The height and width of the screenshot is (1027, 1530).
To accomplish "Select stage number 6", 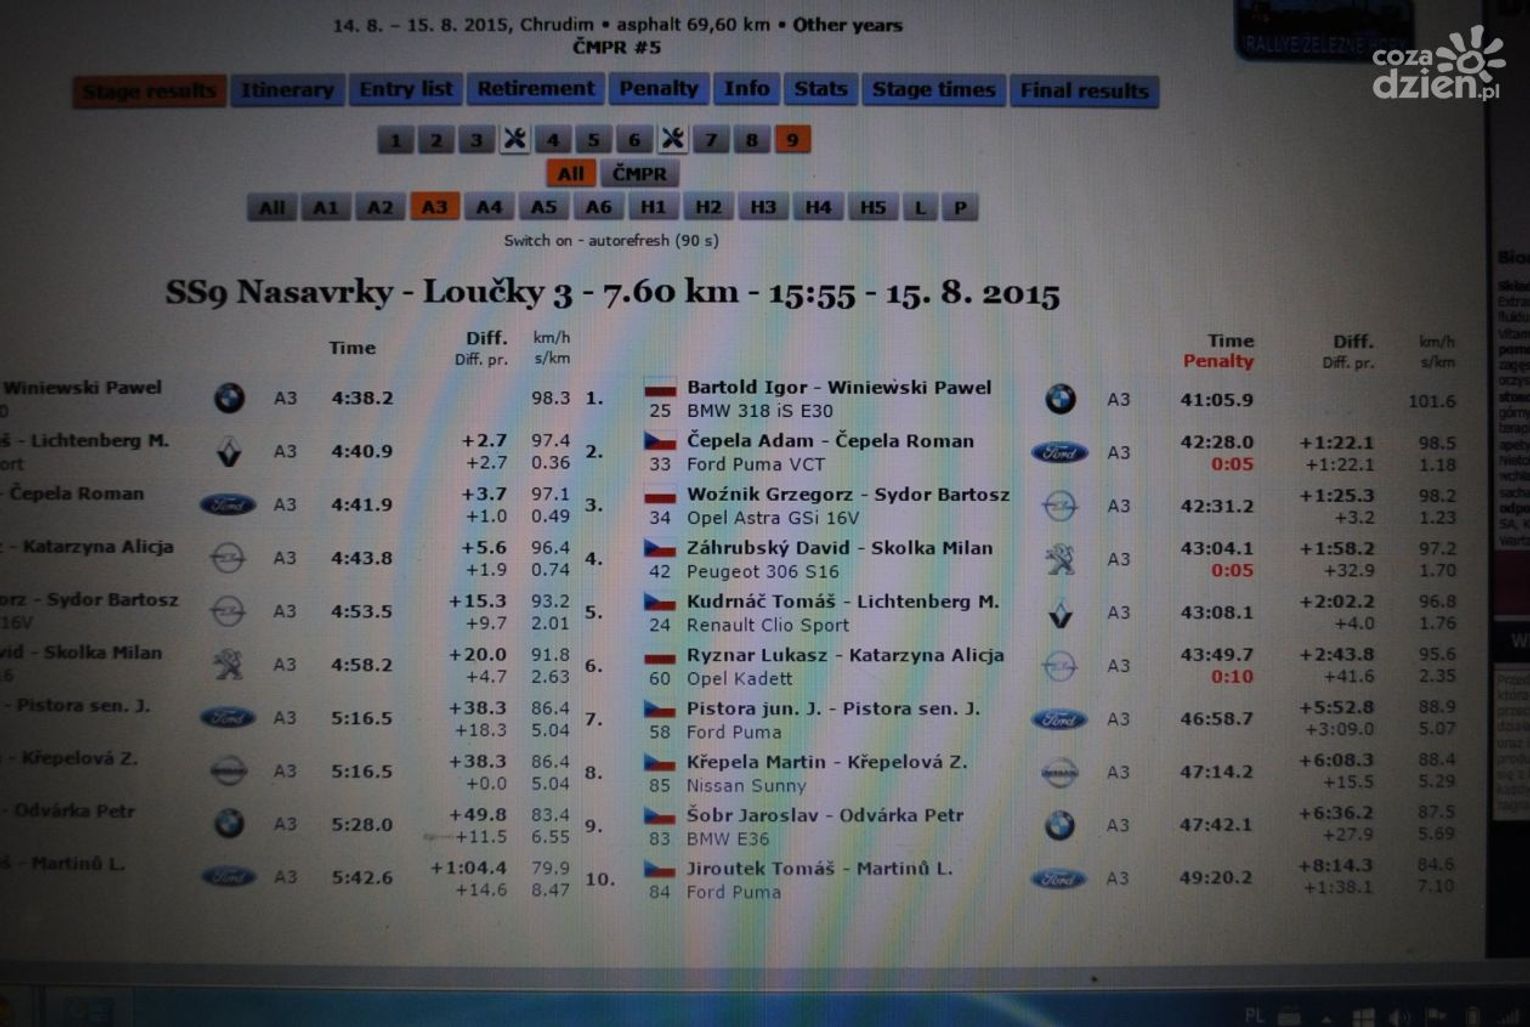I will tap(634, 140).
